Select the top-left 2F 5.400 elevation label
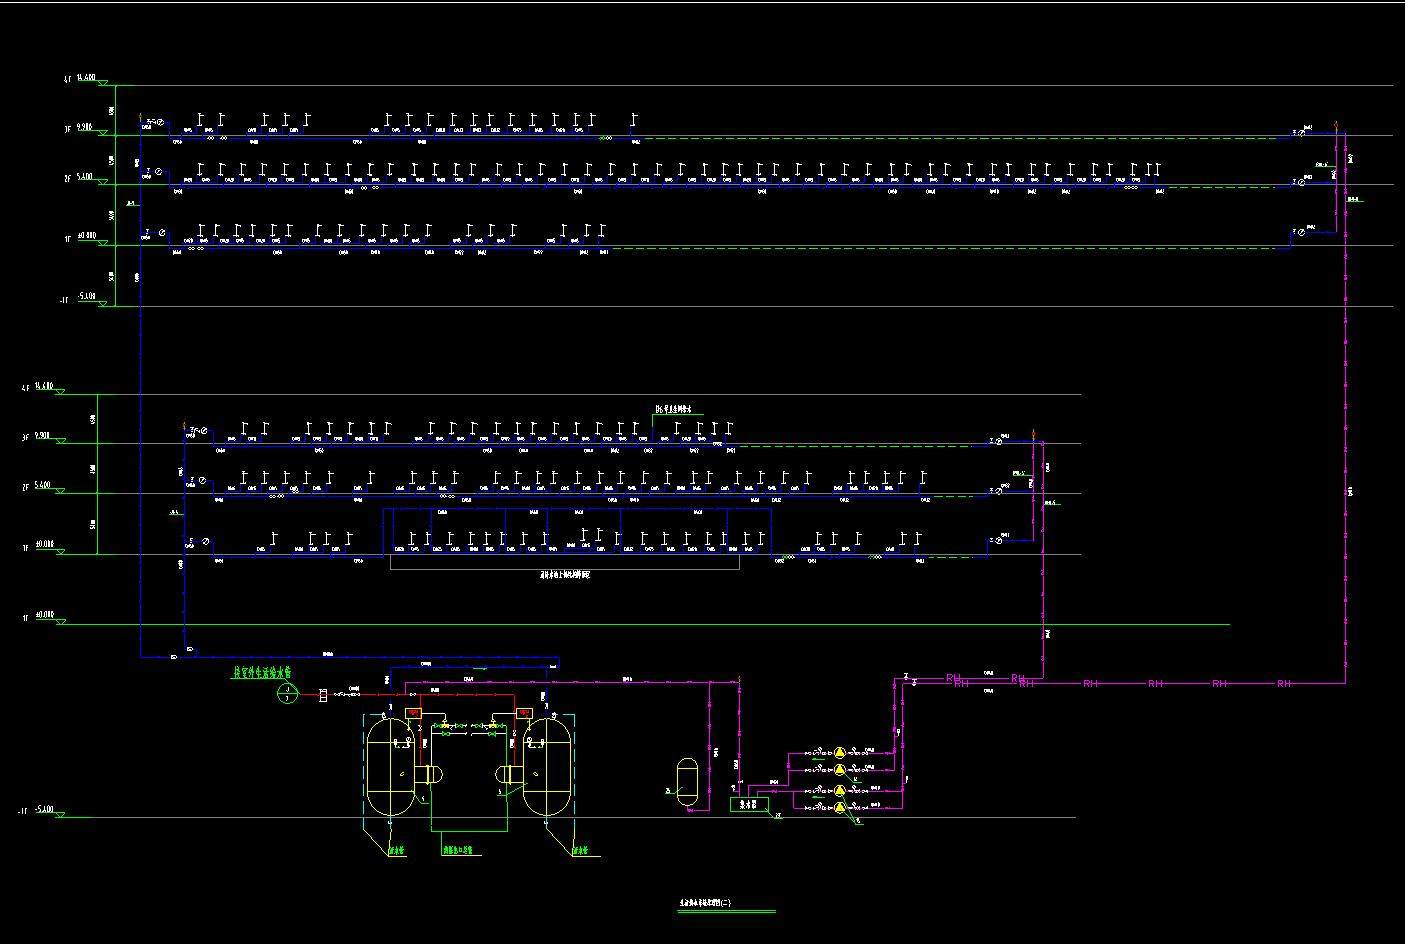1405x944 pixels. point(84,176)
